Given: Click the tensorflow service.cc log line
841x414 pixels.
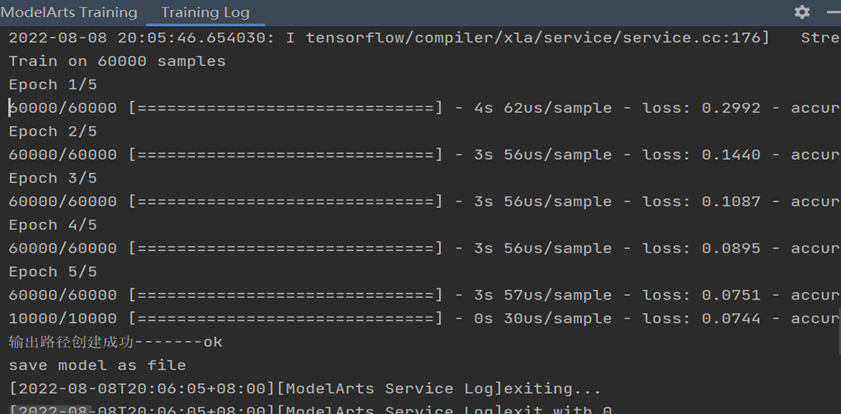Looking at the screenshot, I should [390, 38].
